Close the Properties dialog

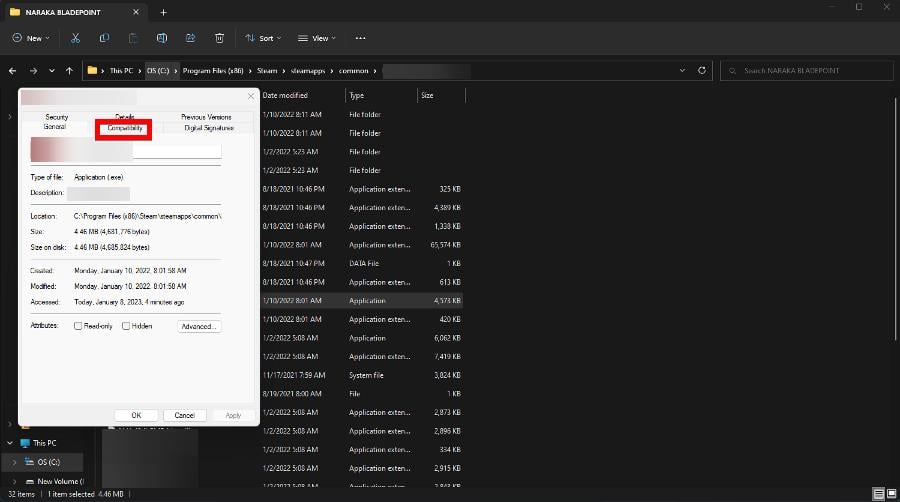click(x=251, y=96)
